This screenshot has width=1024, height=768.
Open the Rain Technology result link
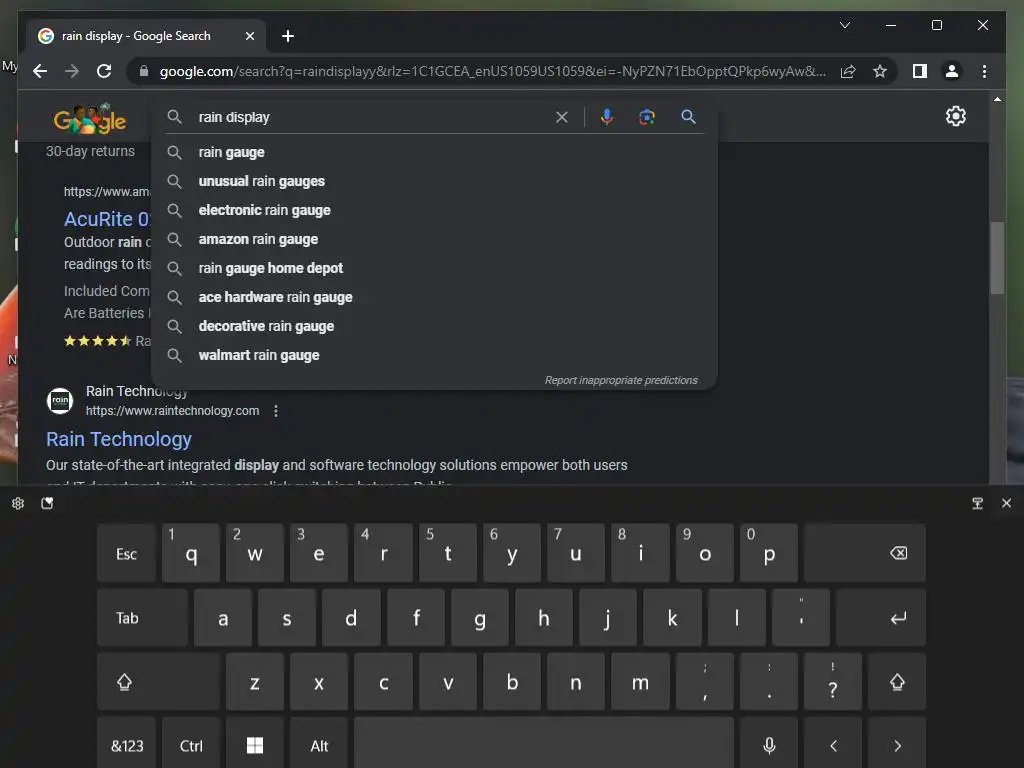point(119,439)
